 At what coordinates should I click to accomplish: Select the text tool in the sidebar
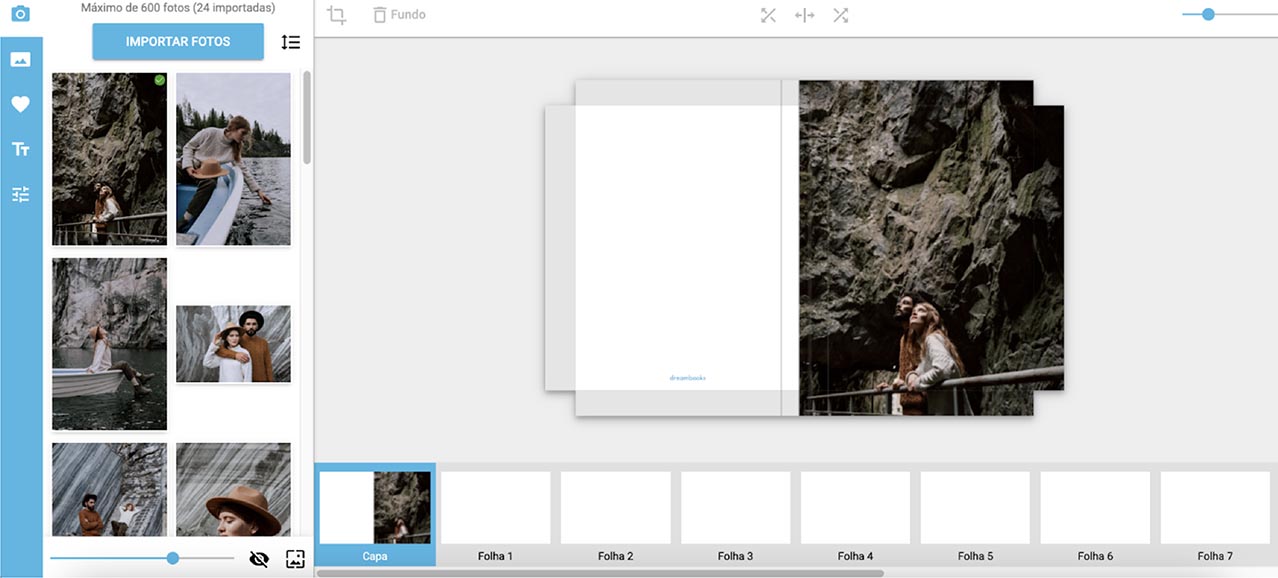point(20,149)
